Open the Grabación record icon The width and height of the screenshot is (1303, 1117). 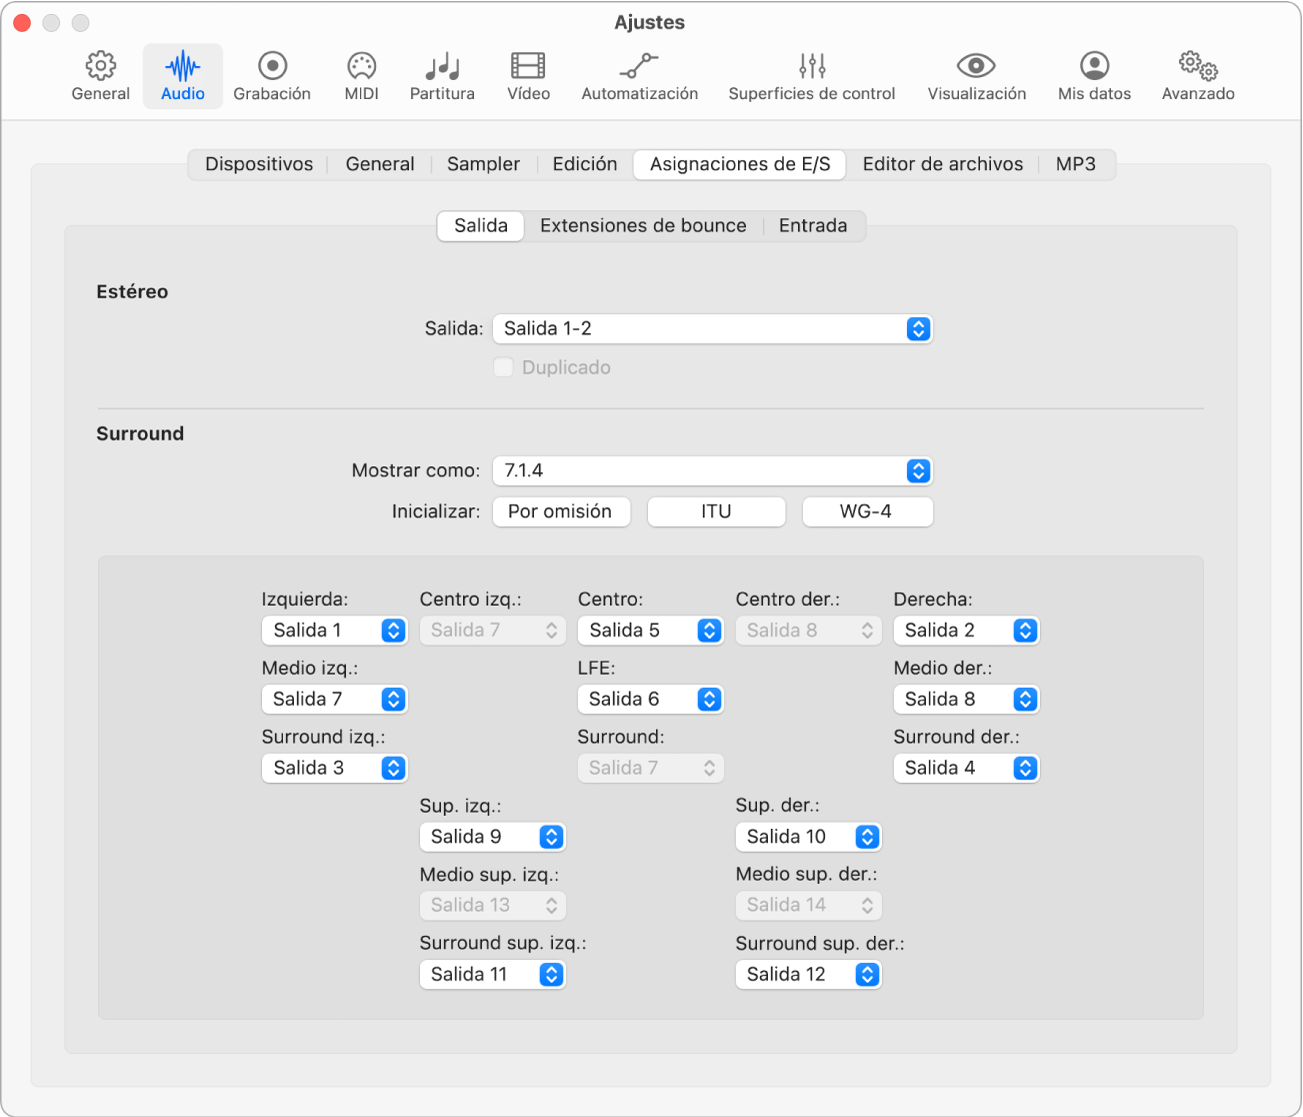tap(272, 66)
